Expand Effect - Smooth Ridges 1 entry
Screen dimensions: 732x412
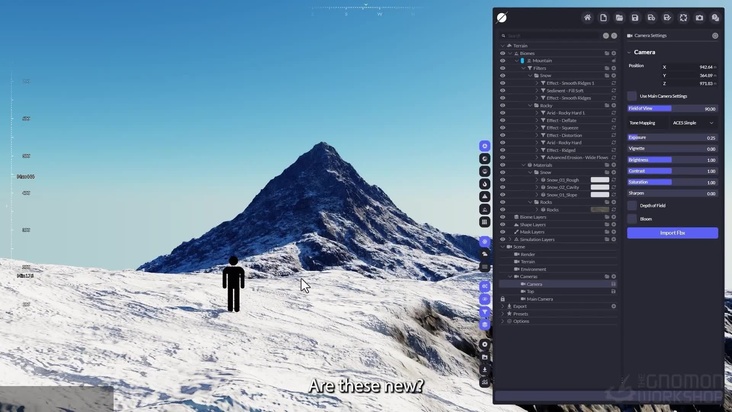pyautogui.click(x=537, y=83)
